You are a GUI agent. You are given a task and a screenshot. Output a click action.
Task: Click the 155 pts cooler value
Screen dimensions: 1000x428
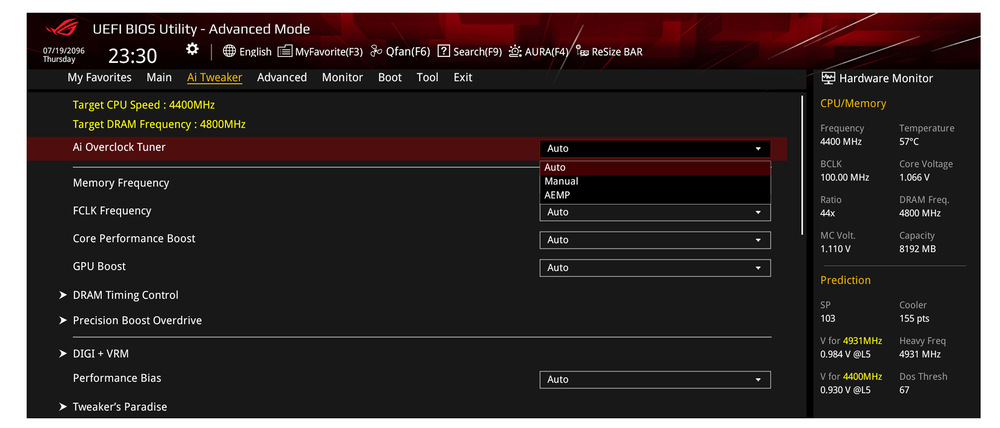click(x=915, y=318)
